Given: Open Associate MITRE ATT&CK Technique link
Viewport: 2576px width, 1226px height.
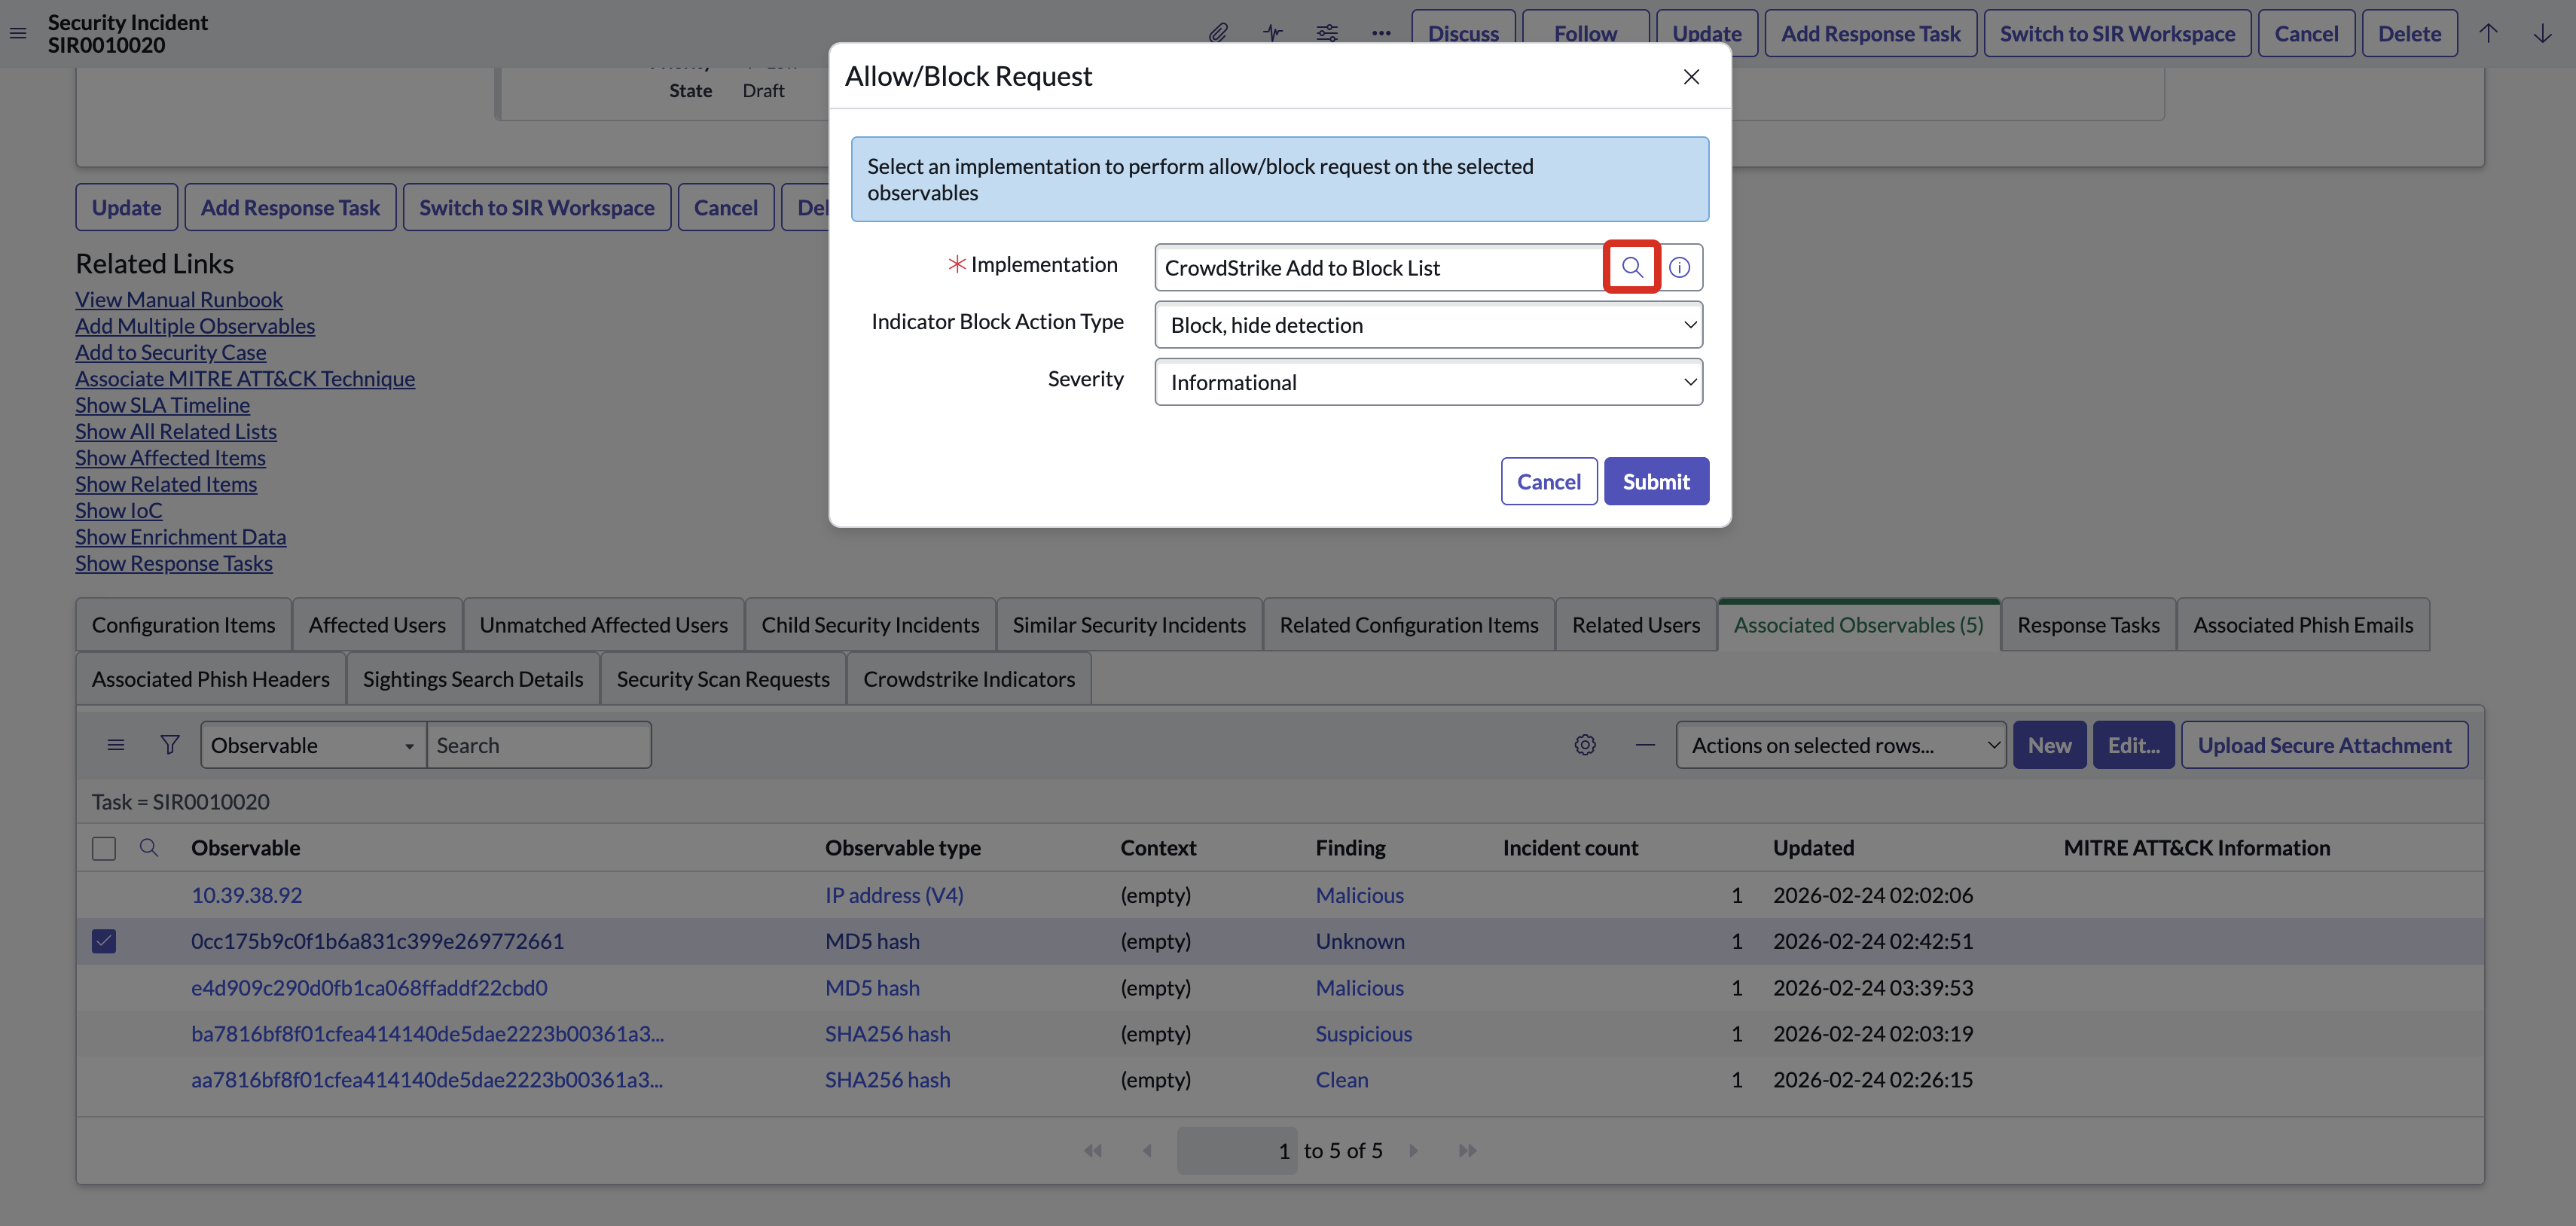Looking at the screenshot, I should [245, 379].
